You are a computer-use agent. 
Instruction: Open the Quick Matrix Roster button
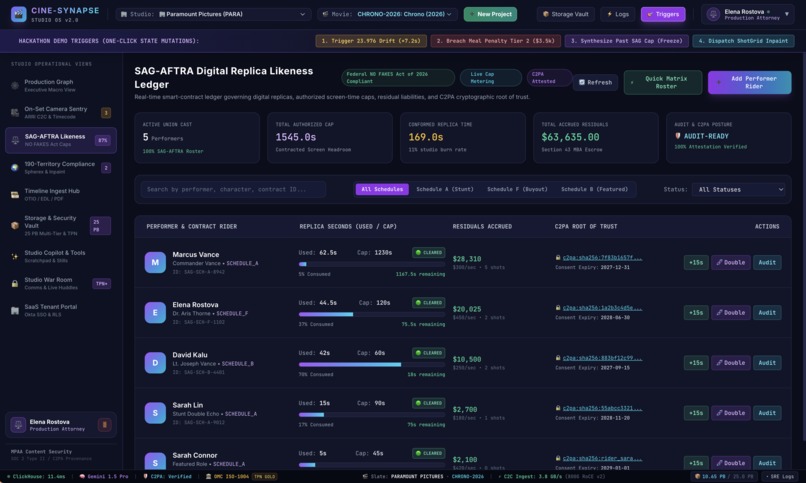(663, 82)
